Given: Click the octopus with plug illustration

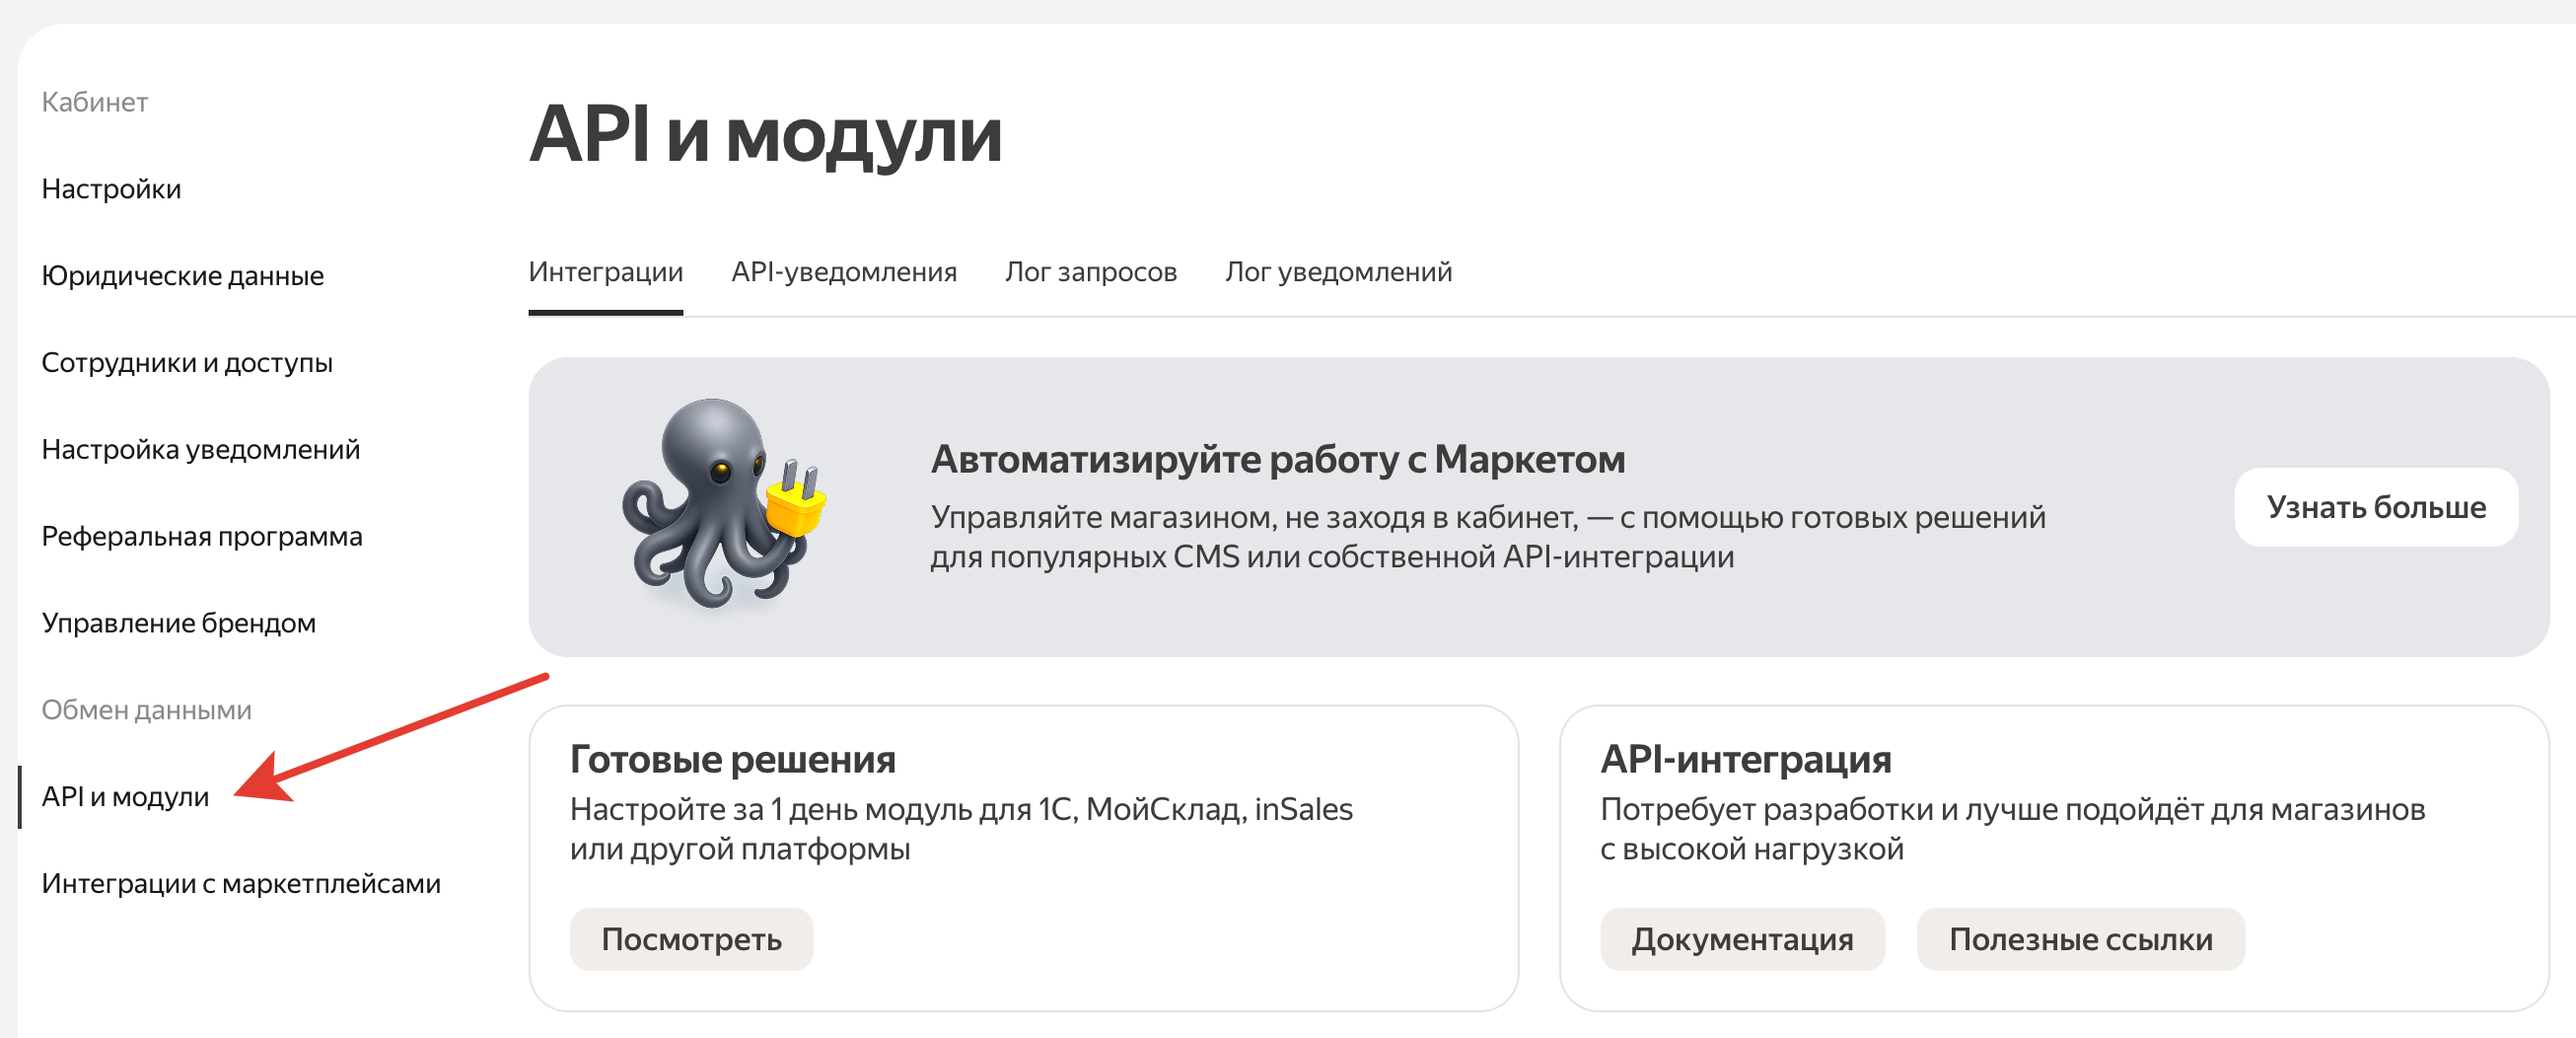Looking at the screenshot, I should click(x=722, y=510).
